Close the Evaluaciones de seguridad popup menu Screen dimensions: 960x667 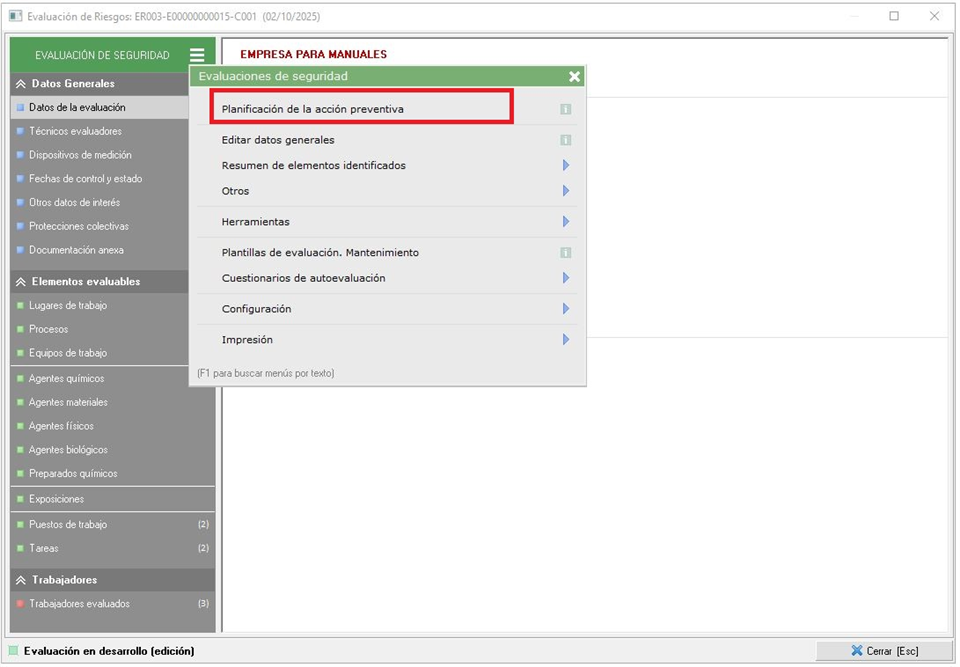pyautogui.click(x=574, y=76)
